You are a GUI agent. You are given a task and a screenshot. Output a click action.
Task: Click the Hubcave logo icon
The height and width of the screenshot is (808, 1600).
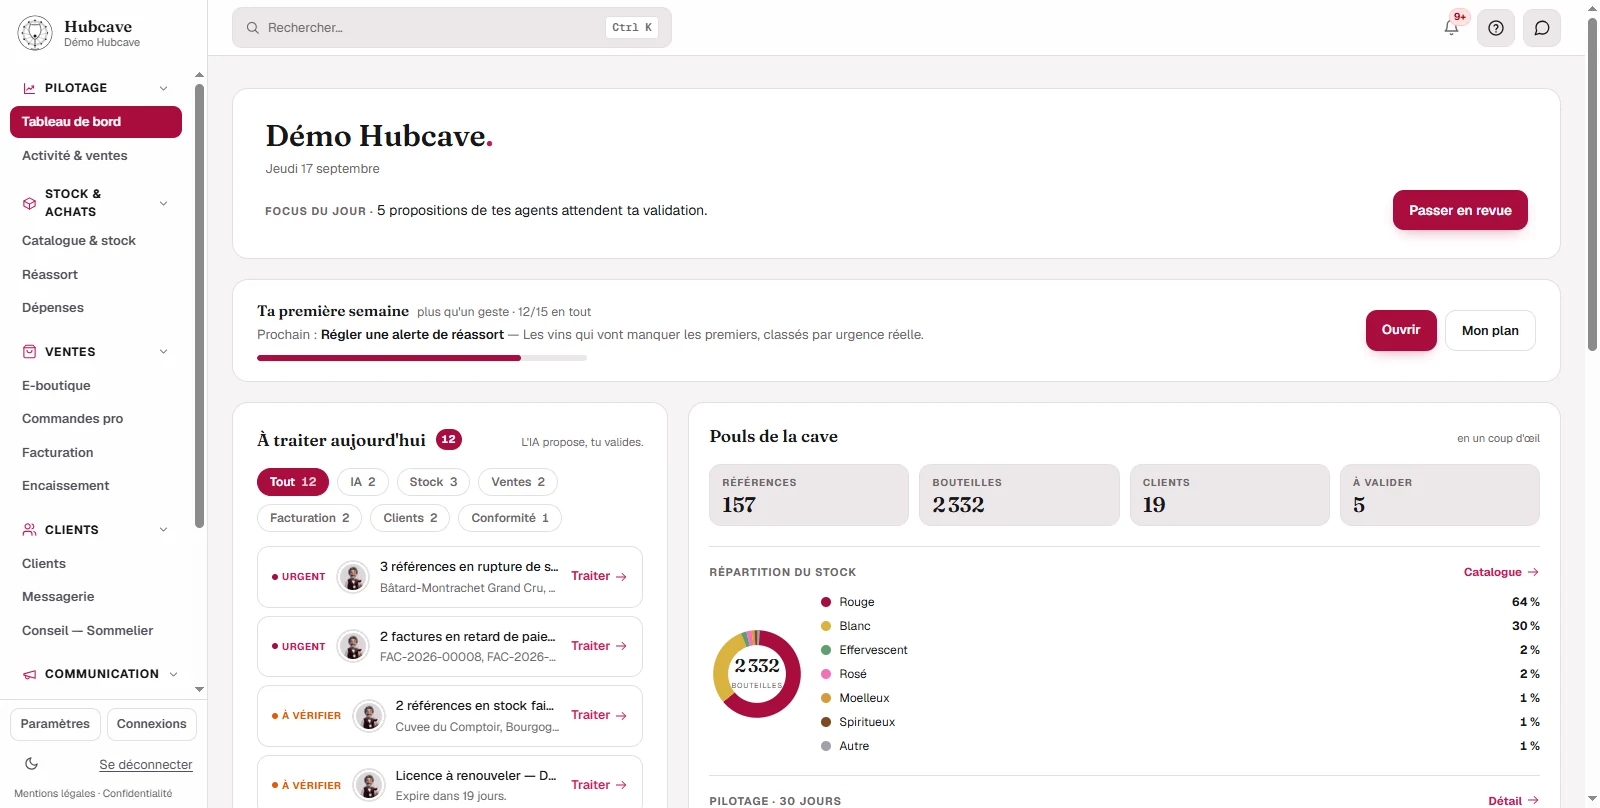click(x=35, y=33)
